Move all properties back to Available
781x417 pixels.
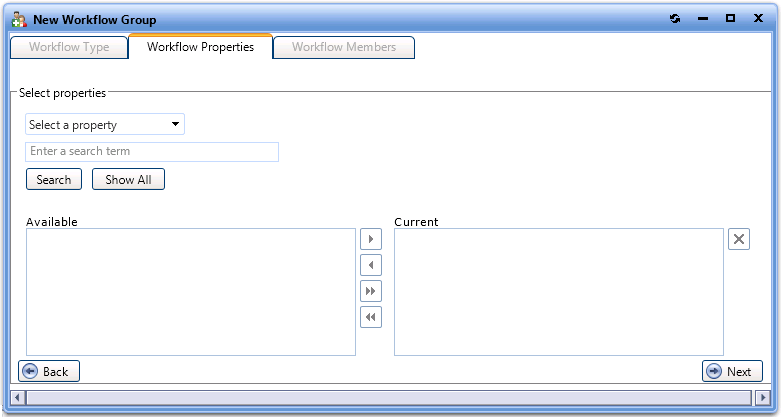click(371, 317)
